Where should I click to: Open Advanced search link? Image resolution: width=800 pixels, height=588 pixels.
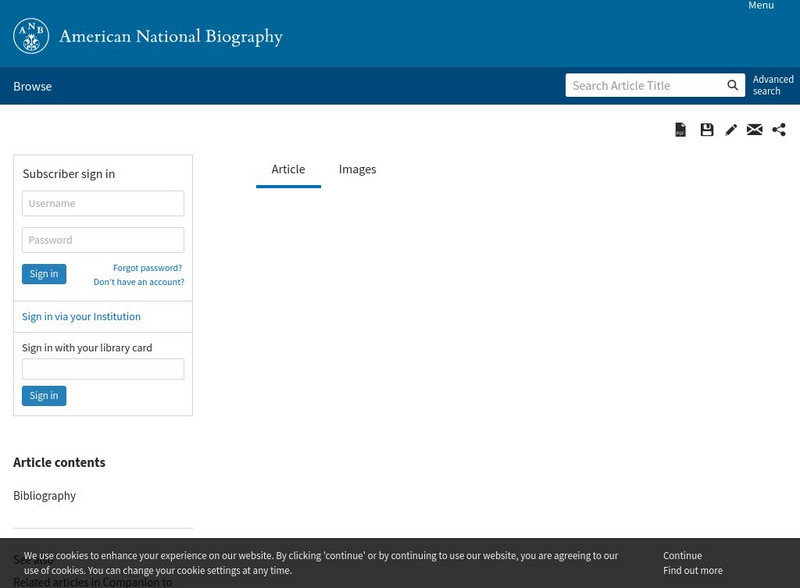click(773, 85)
